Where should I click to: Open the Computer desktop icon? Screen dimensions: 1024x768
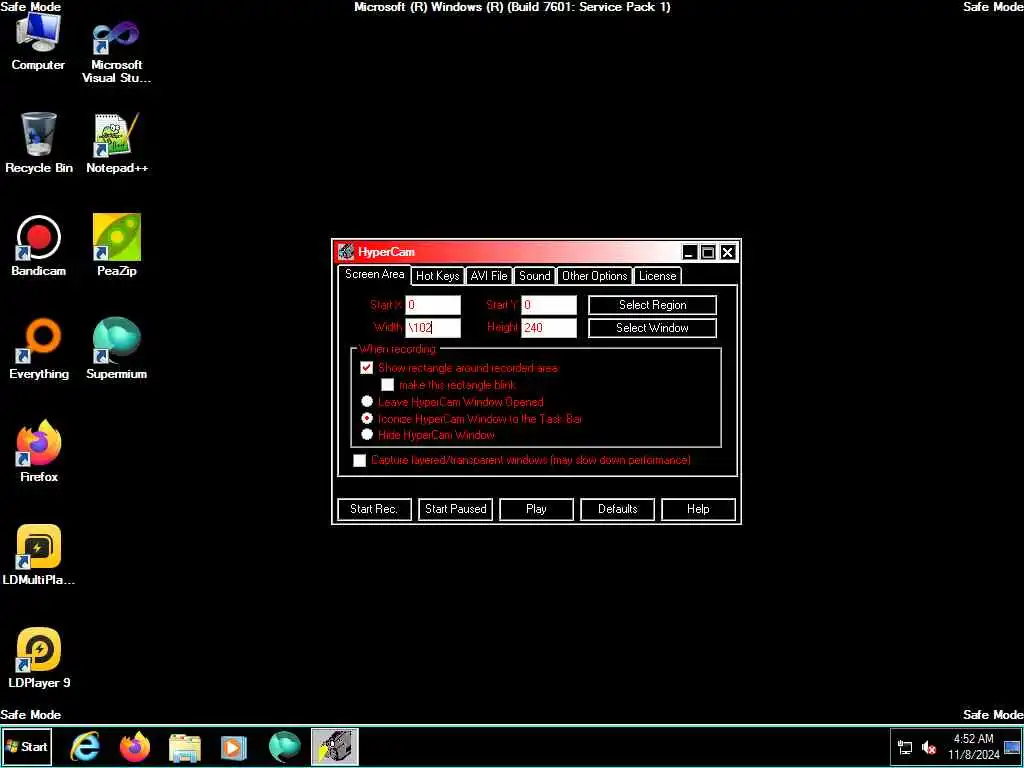pos(38,43)
